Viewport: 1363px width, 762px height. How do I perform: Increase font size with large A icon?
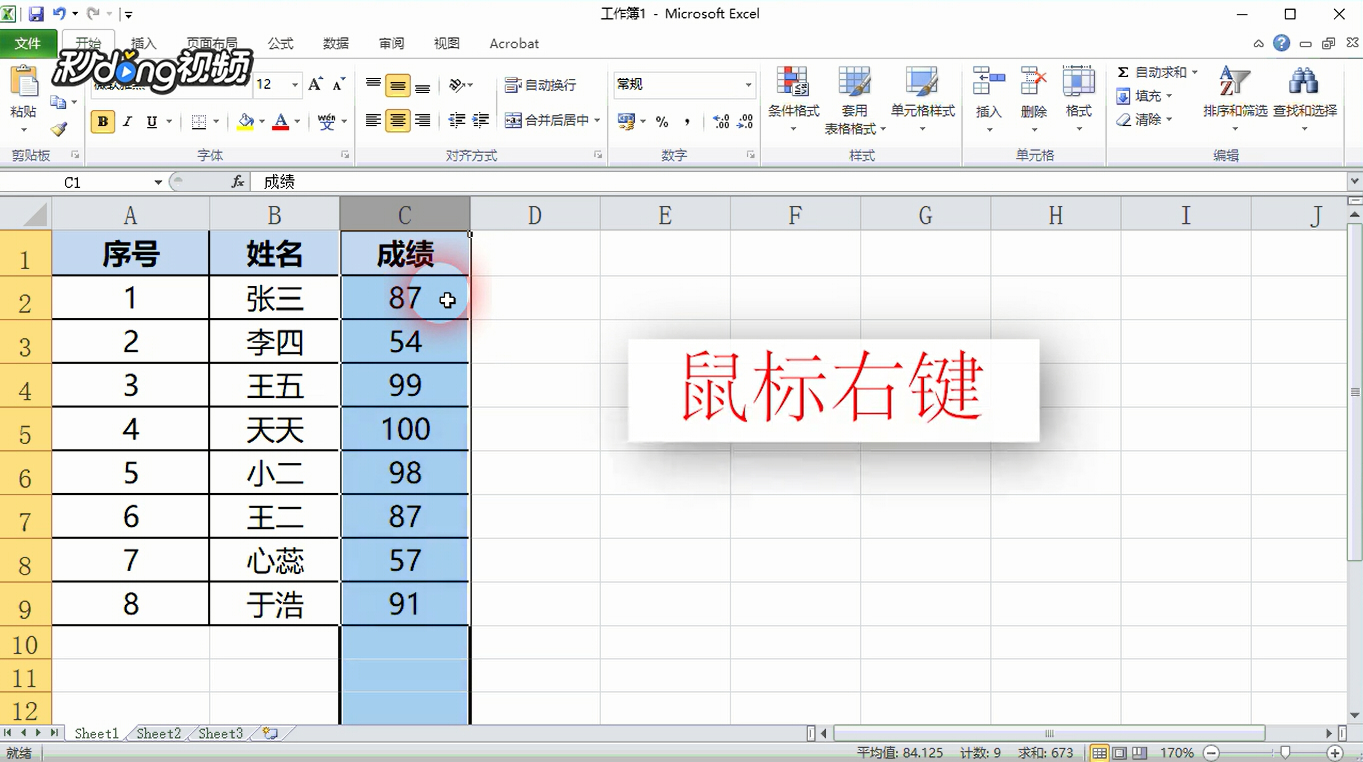coord(315,85)
